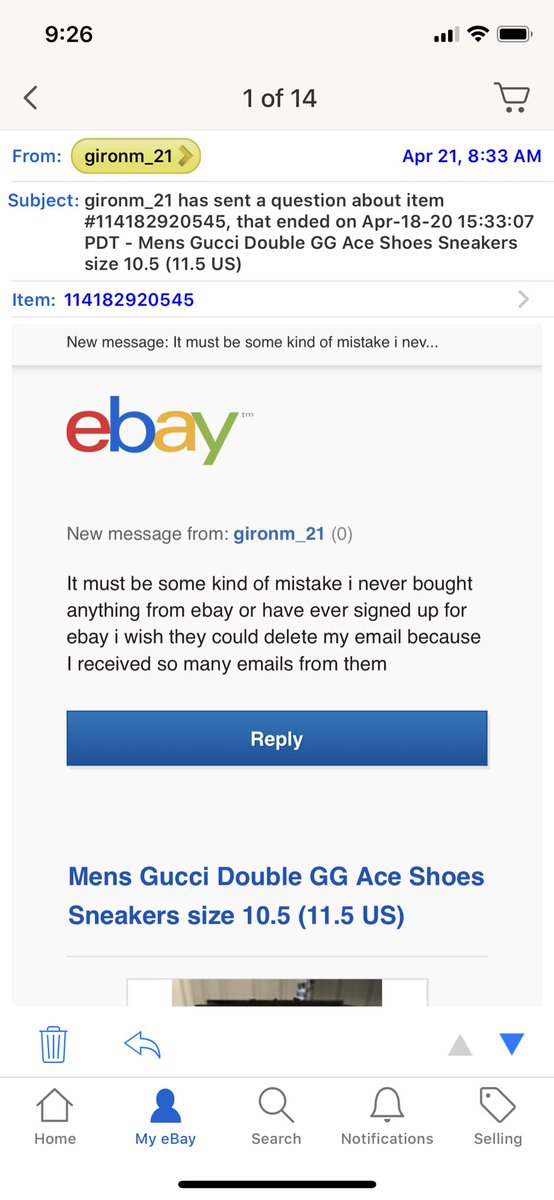The image size is (554, 1200).
Task: Open the My eBay tab
Action: pos(165,1116)
